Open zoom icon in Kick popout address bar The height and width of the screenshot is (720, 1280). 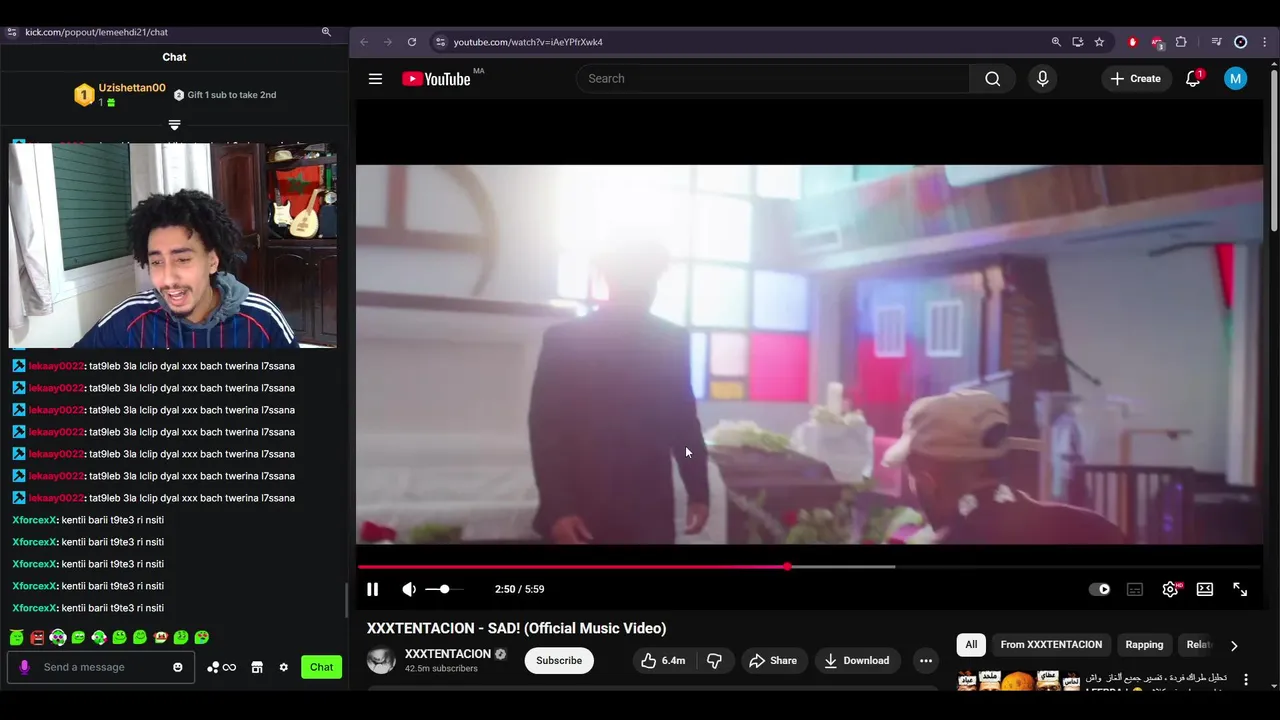[x=326, y=32]
